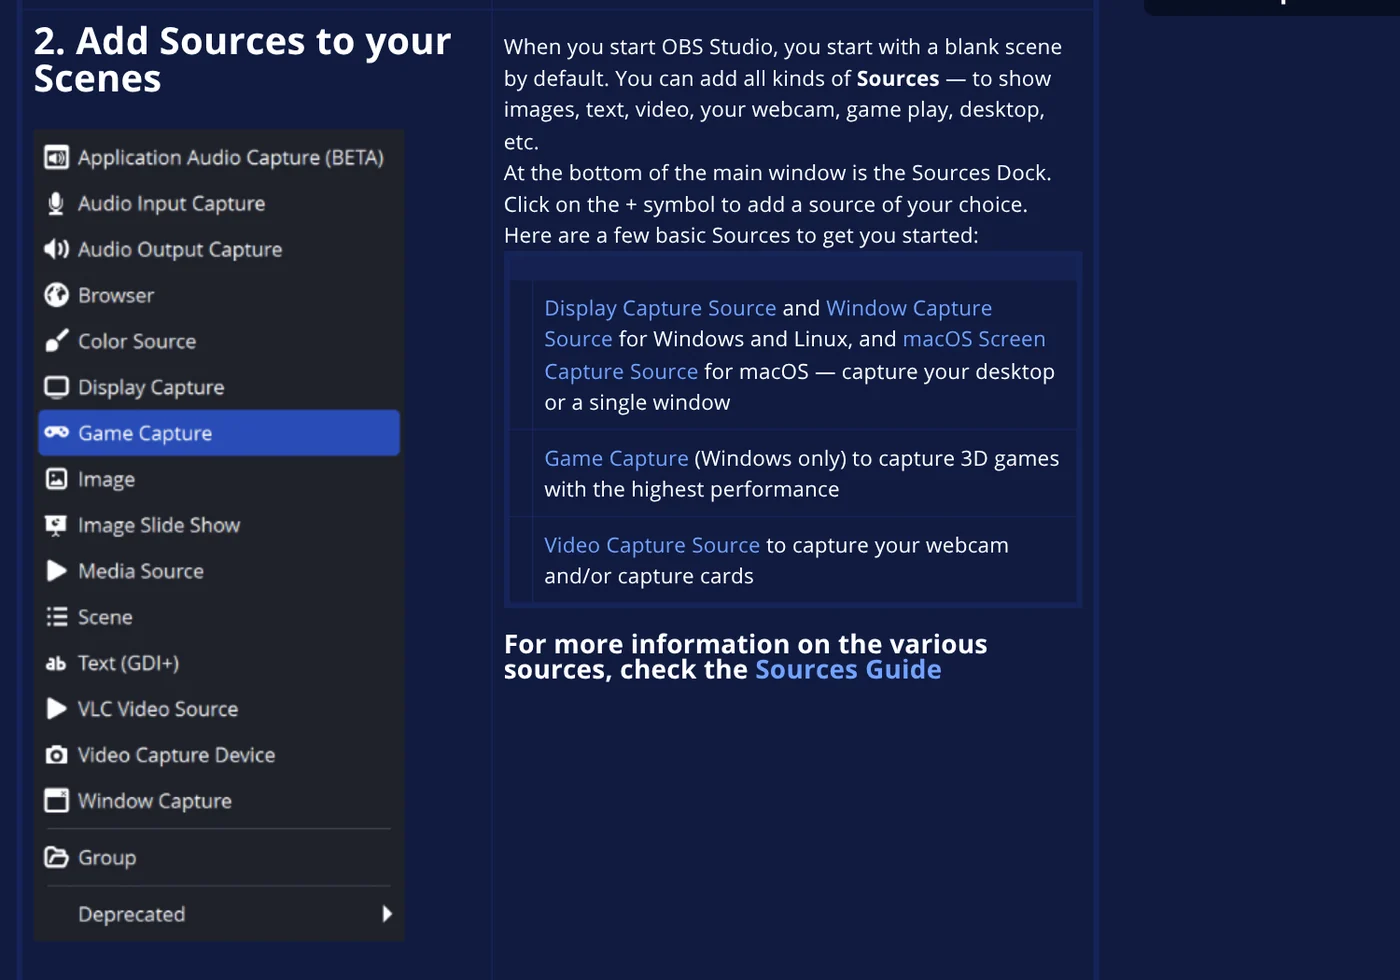Click the Browser globe icon
The image size is (1400, 980).
click(57, 295)
